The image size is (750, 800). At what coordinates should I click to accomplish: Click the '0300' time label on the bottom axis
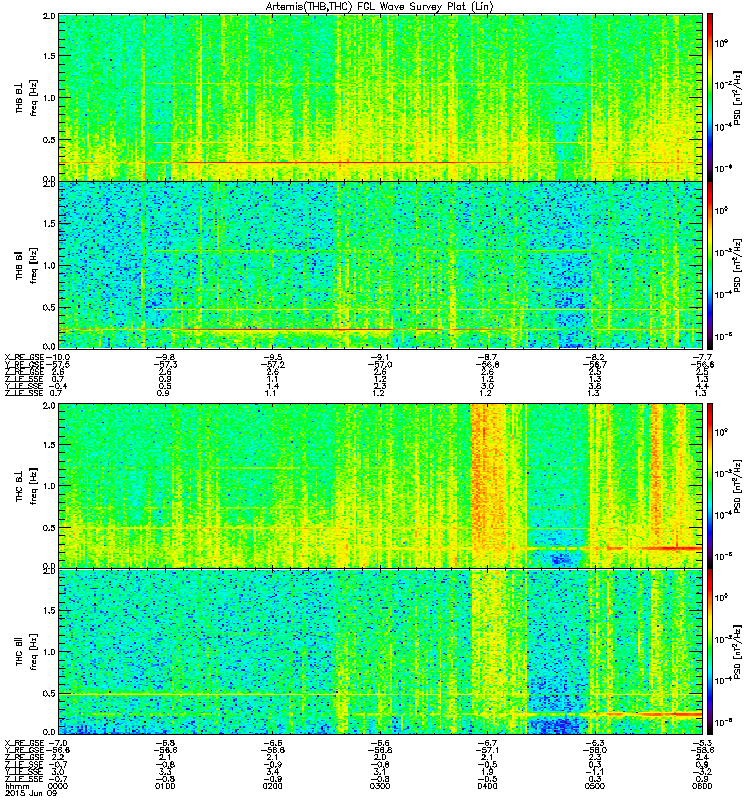[380, 786]
